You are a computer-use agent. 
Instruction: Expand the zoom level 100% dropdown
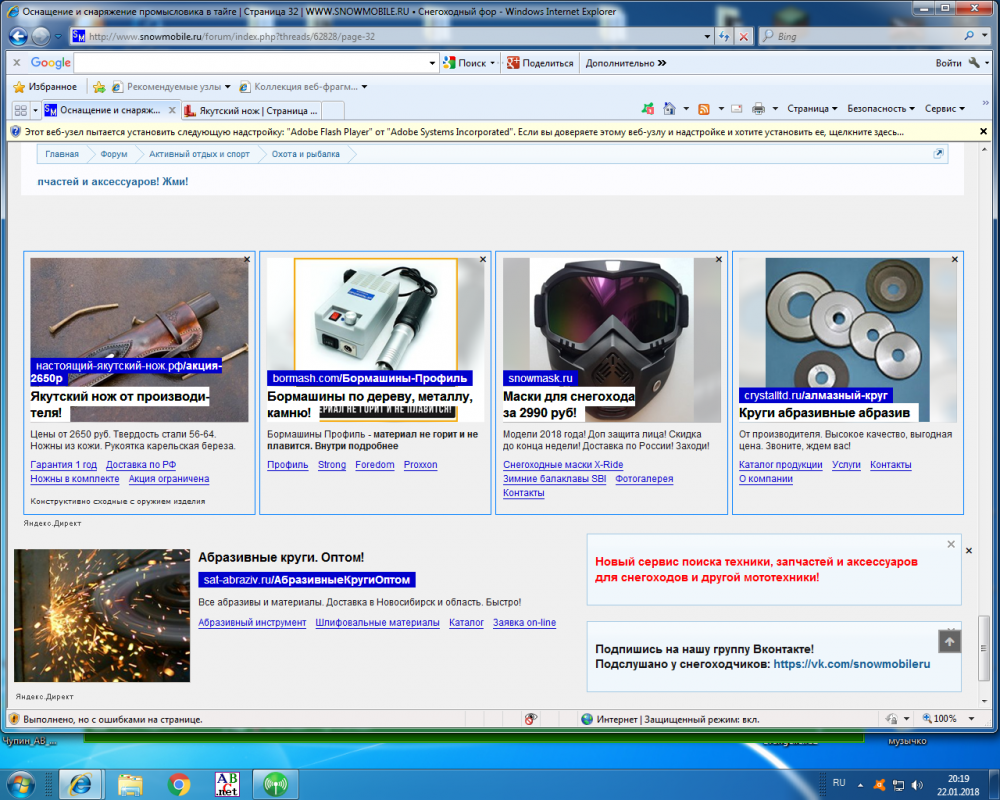[964, 719]
